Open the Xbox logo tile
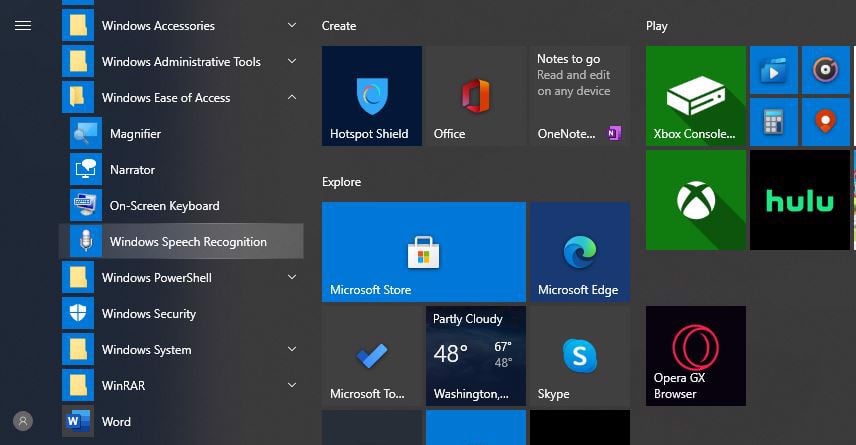The image size is (856, 445). (696, 200)
